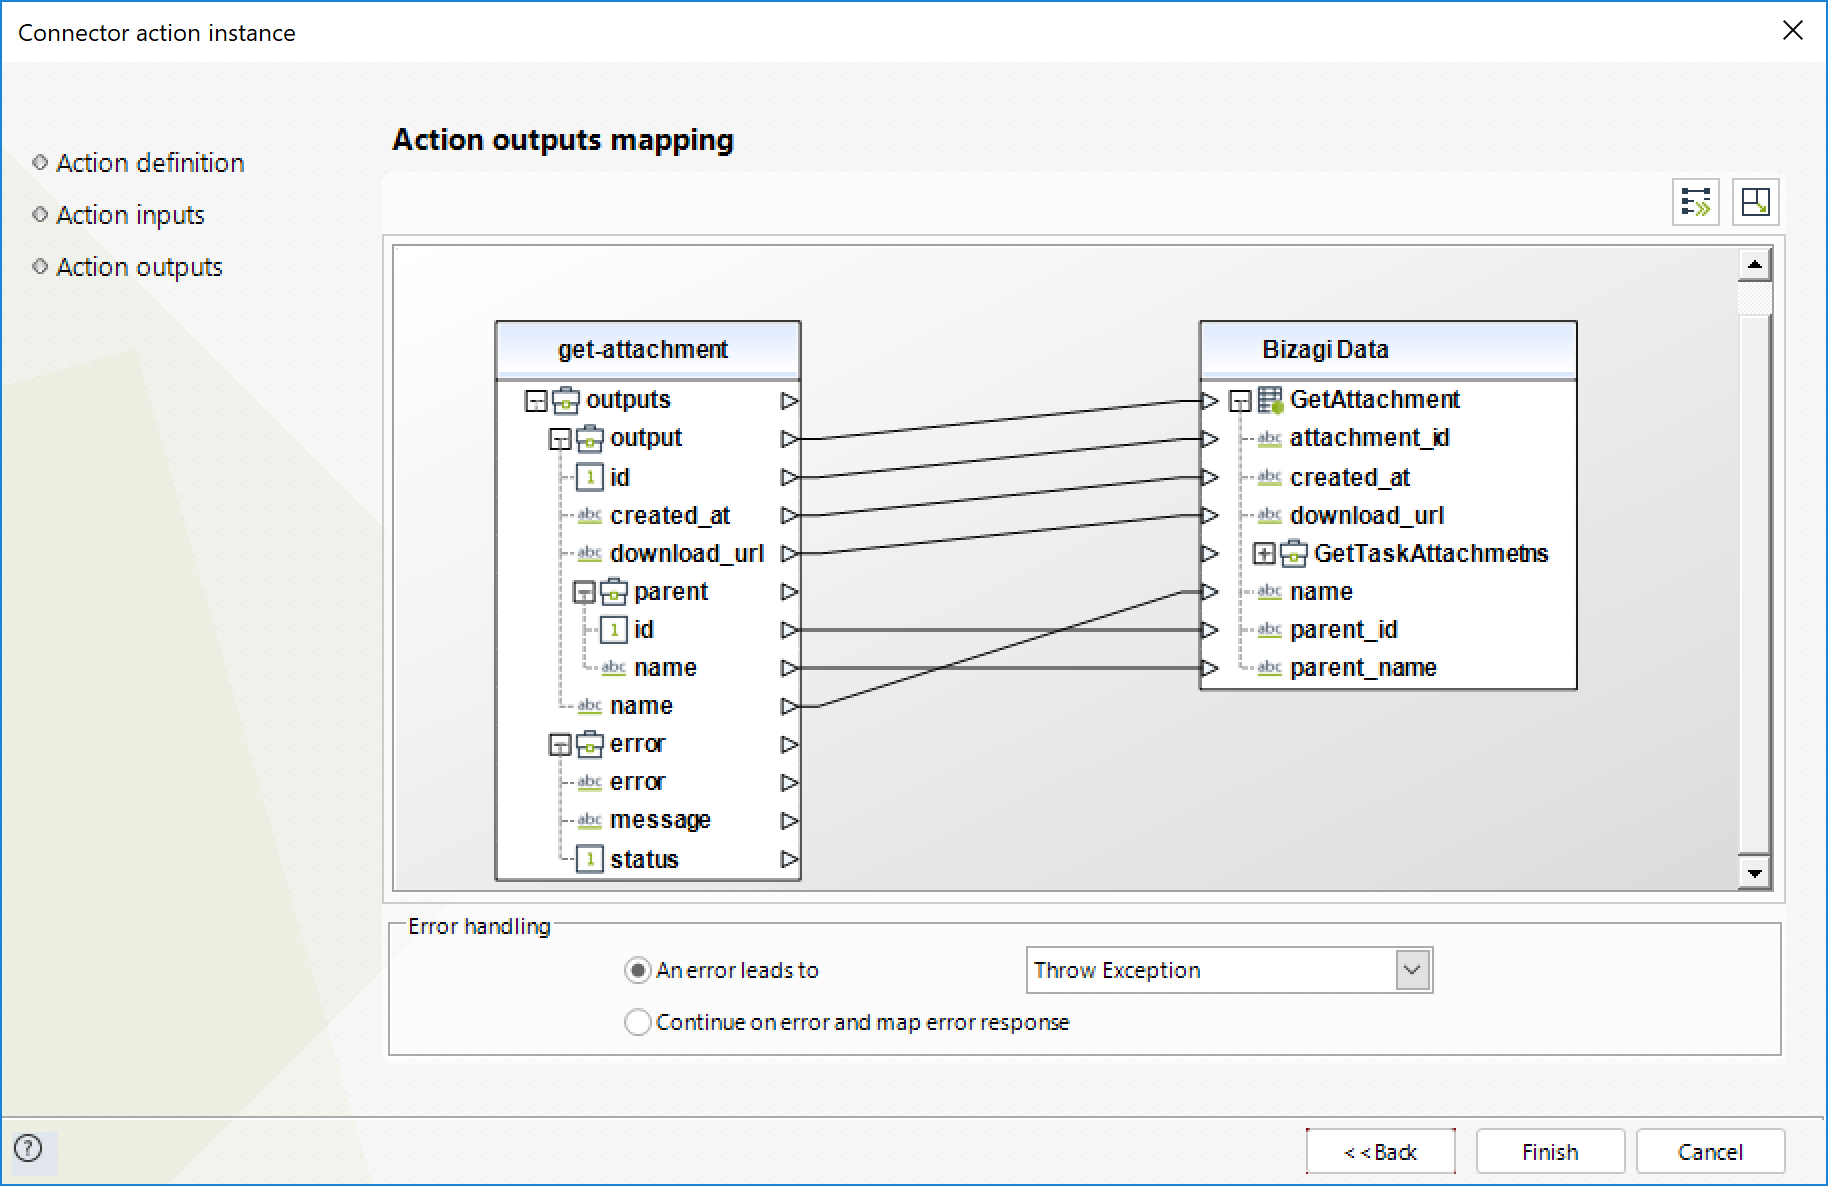
Task: Select the source download_url field
Action: pyautogui.click(x=687, y=553)
